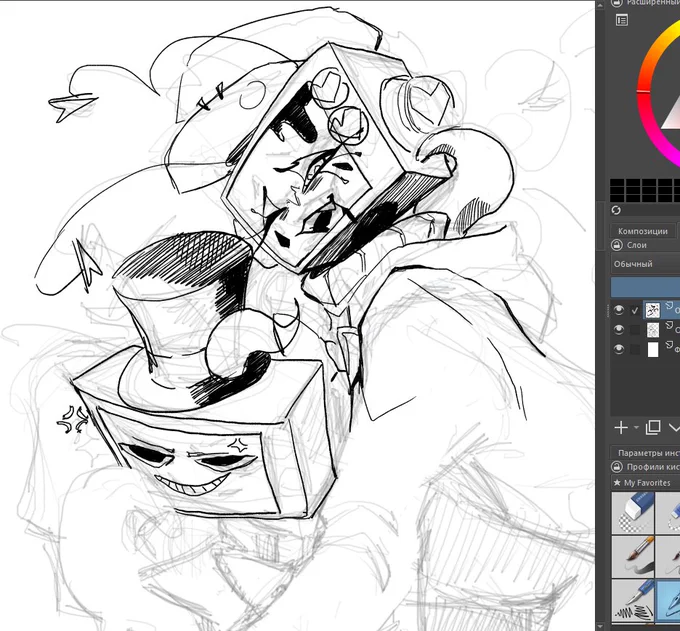
Task: Select the orange-handled paintbrush preset
Action: coord(633,556)
